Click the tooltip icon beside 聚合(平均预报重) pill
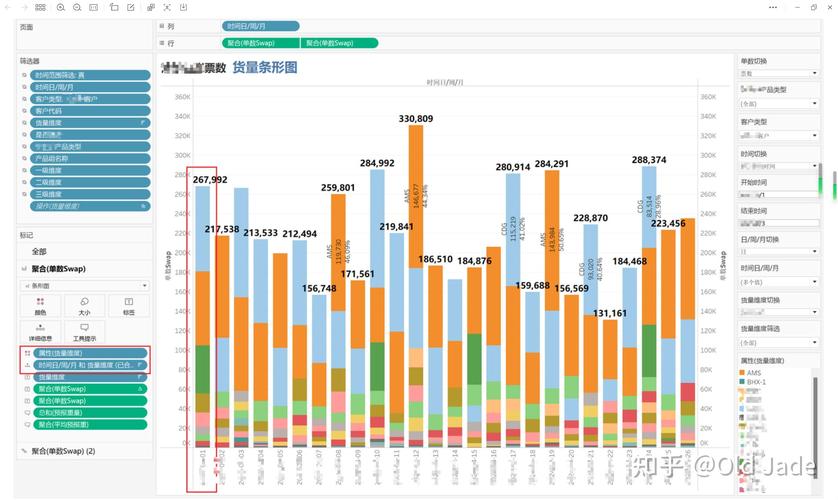Screen dimensions: 838x500 point(27,424)
